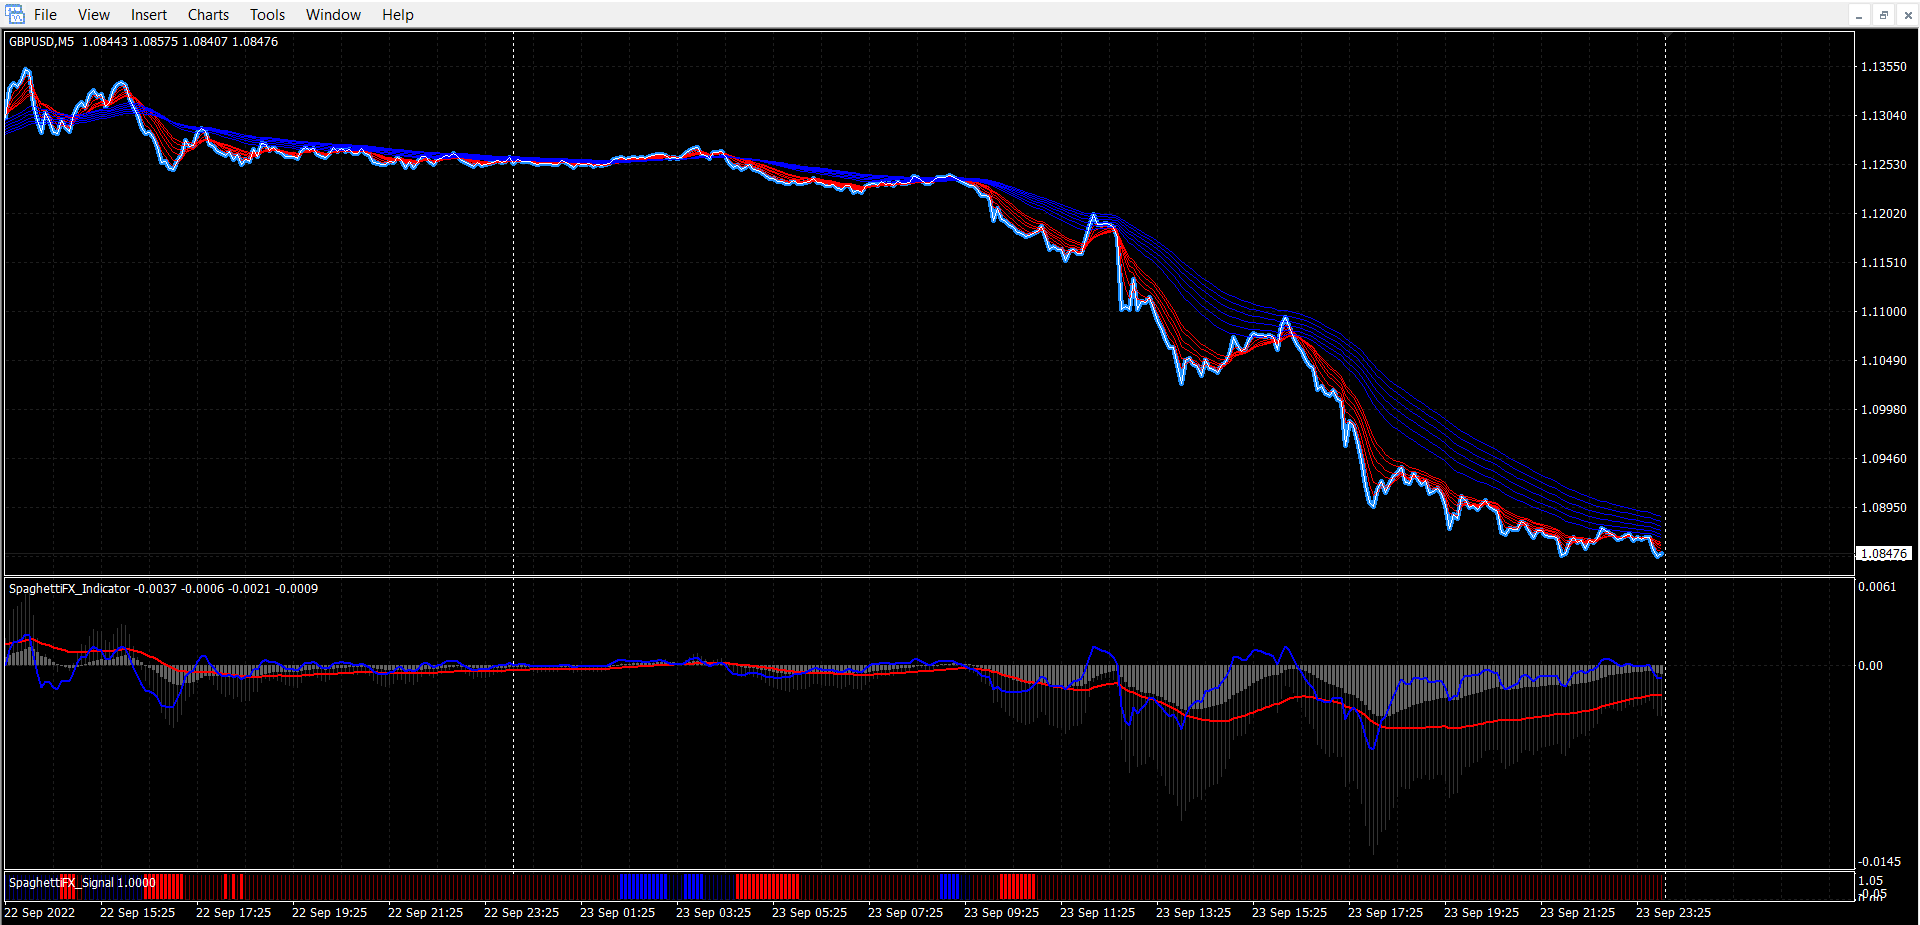Open the View menu
Screen dimensions: 1920x925
coord(94,15)
